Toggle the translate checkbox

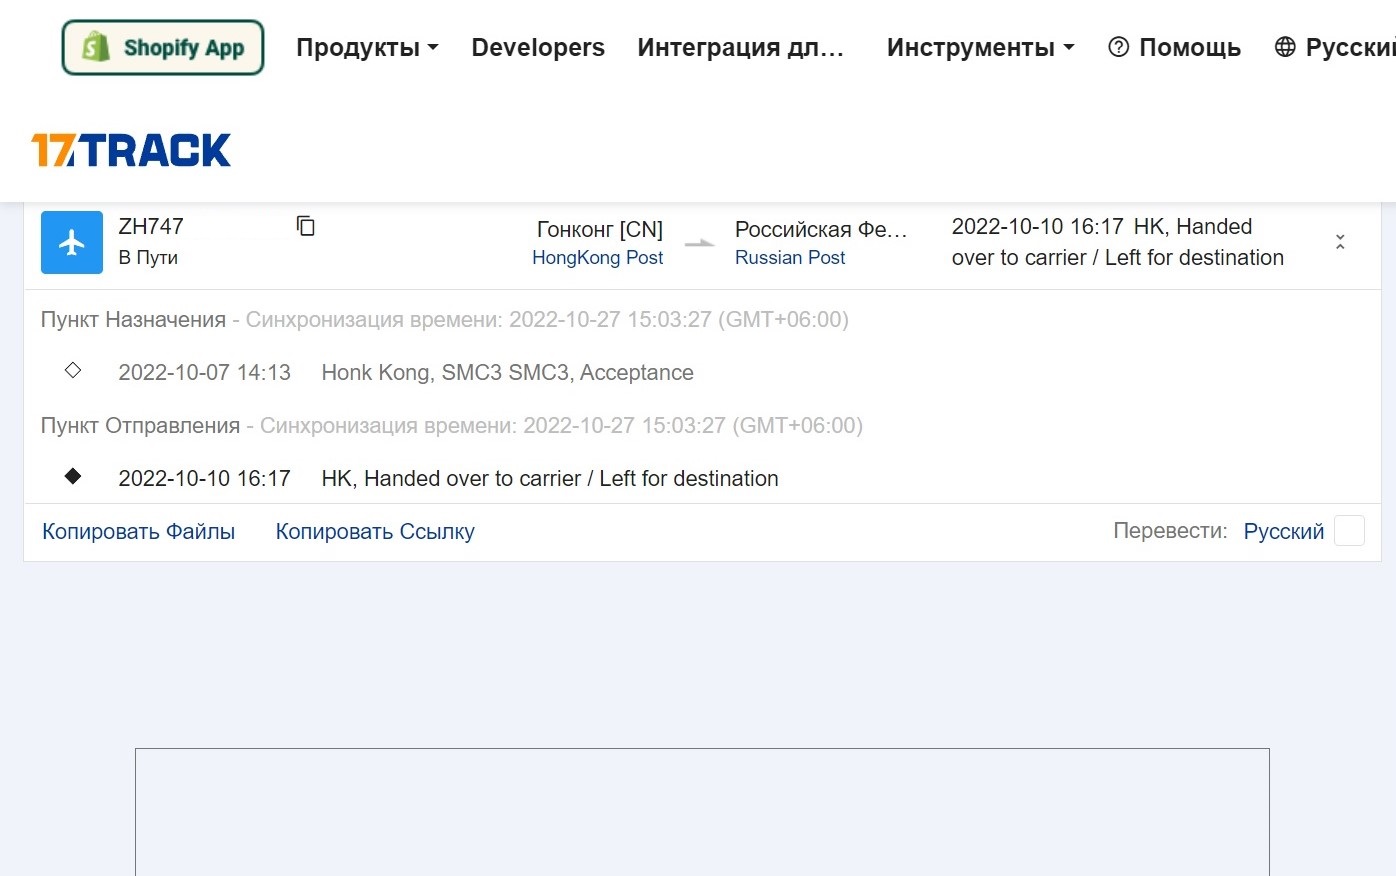[x=1349, y=531]
